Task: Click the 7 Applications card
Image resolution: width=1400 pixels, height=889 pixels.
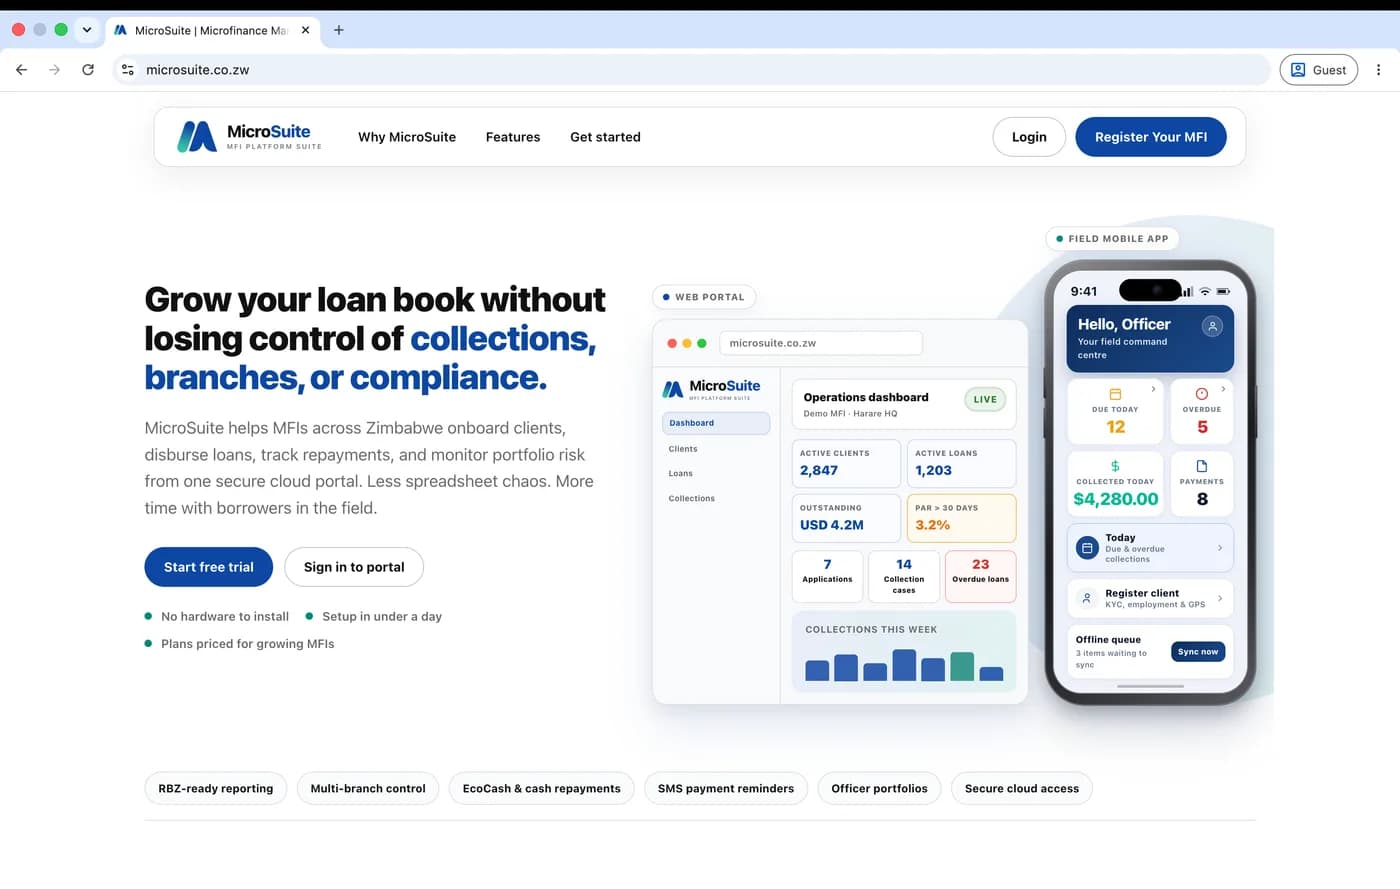Action: coord(827,576)
